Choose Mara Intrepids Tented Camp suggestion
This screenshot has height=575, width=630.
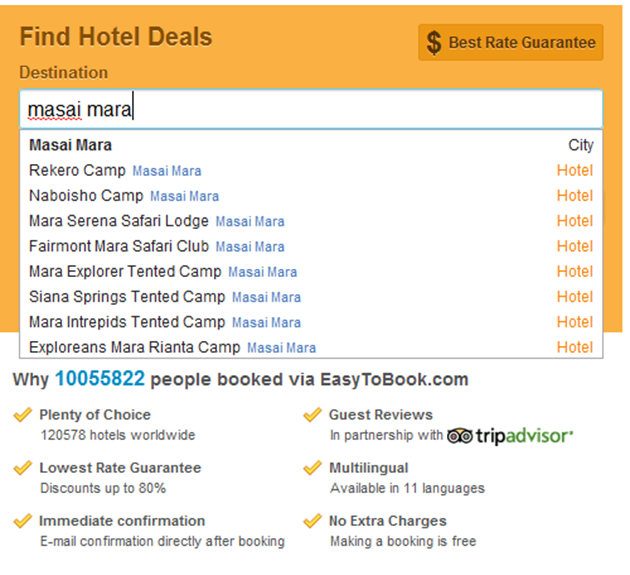(127, 322)
